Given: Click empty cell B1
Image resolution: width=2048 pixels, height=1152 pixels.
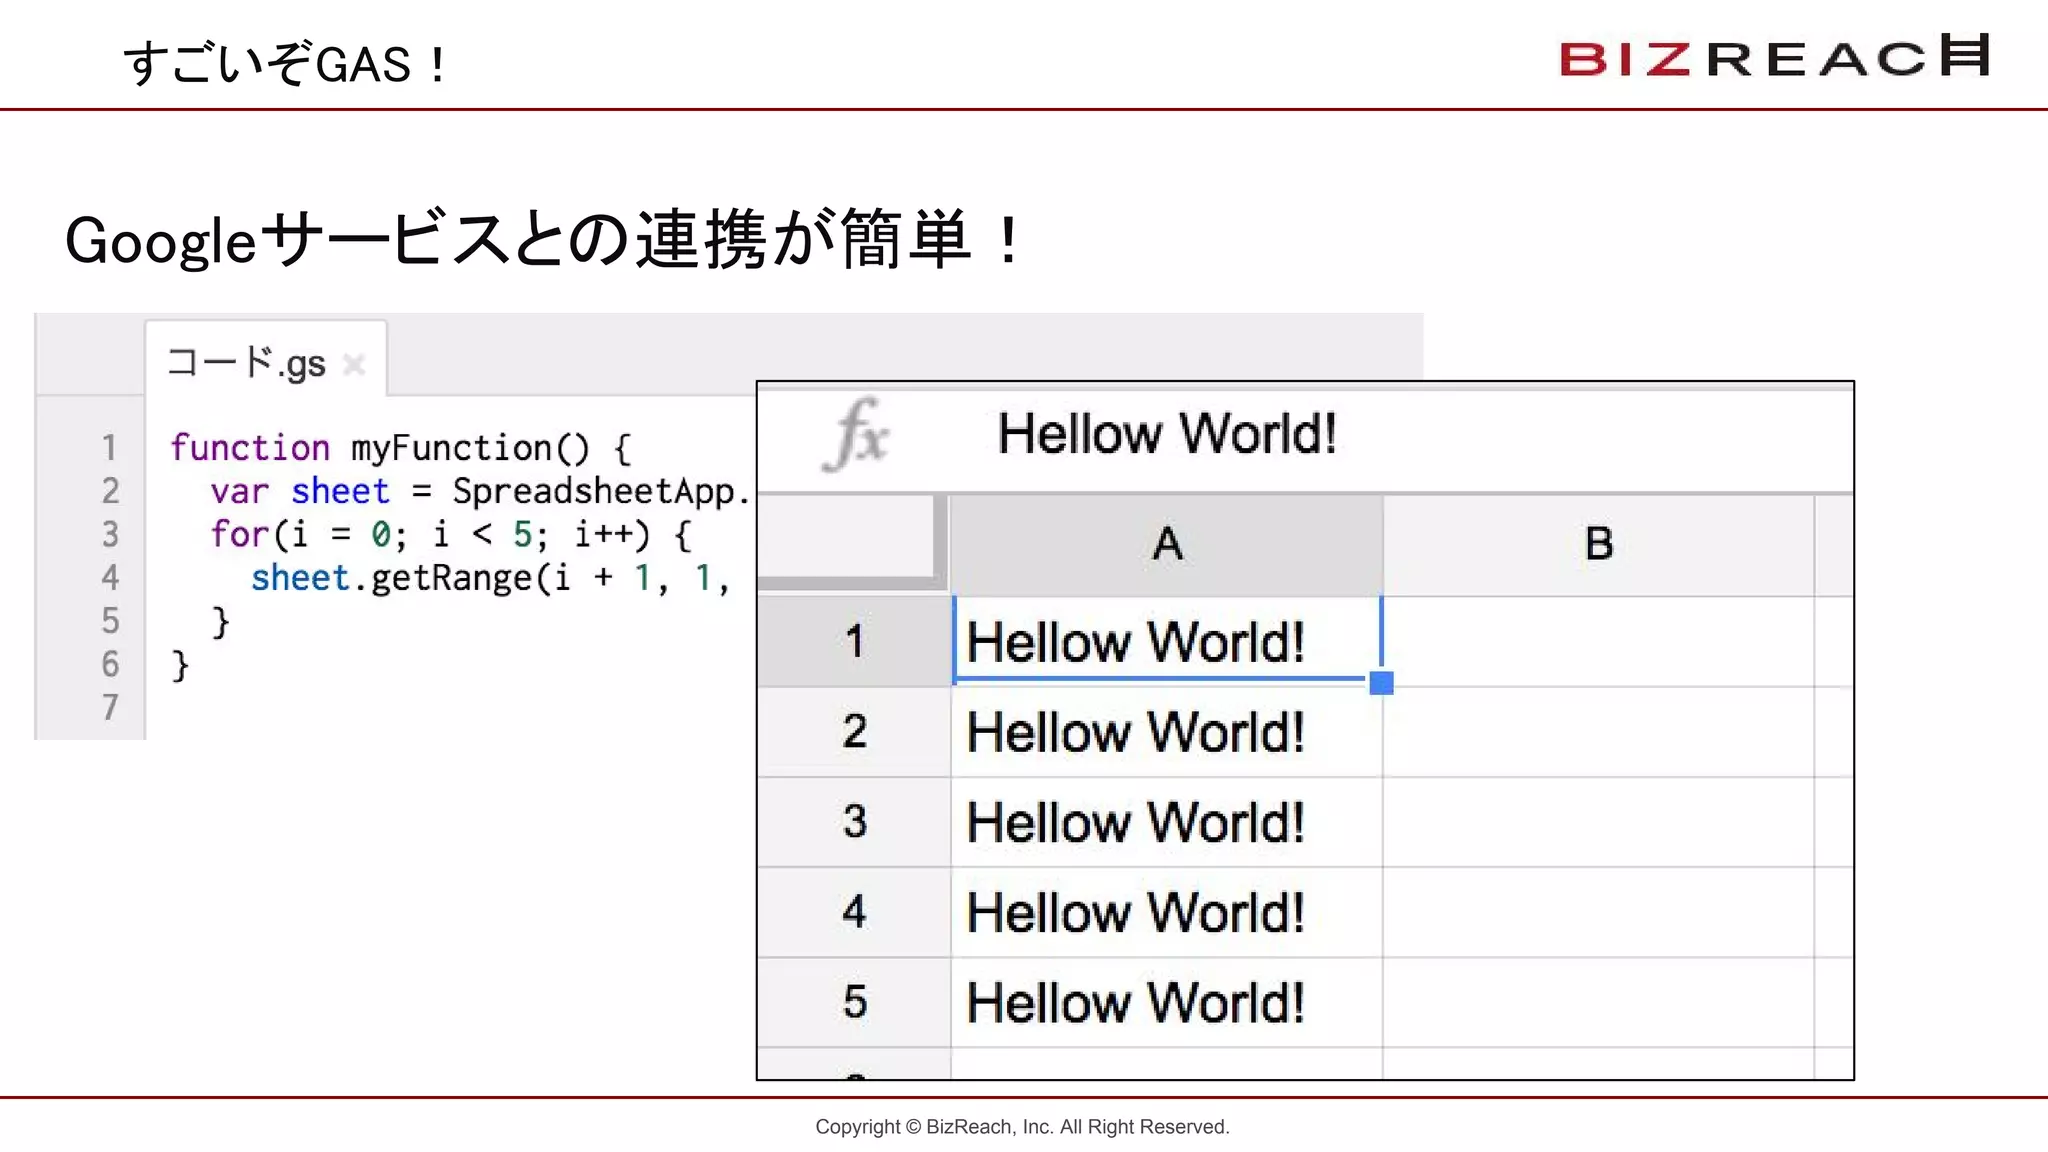Looking at the screenshot, I should coord(1598,641).
